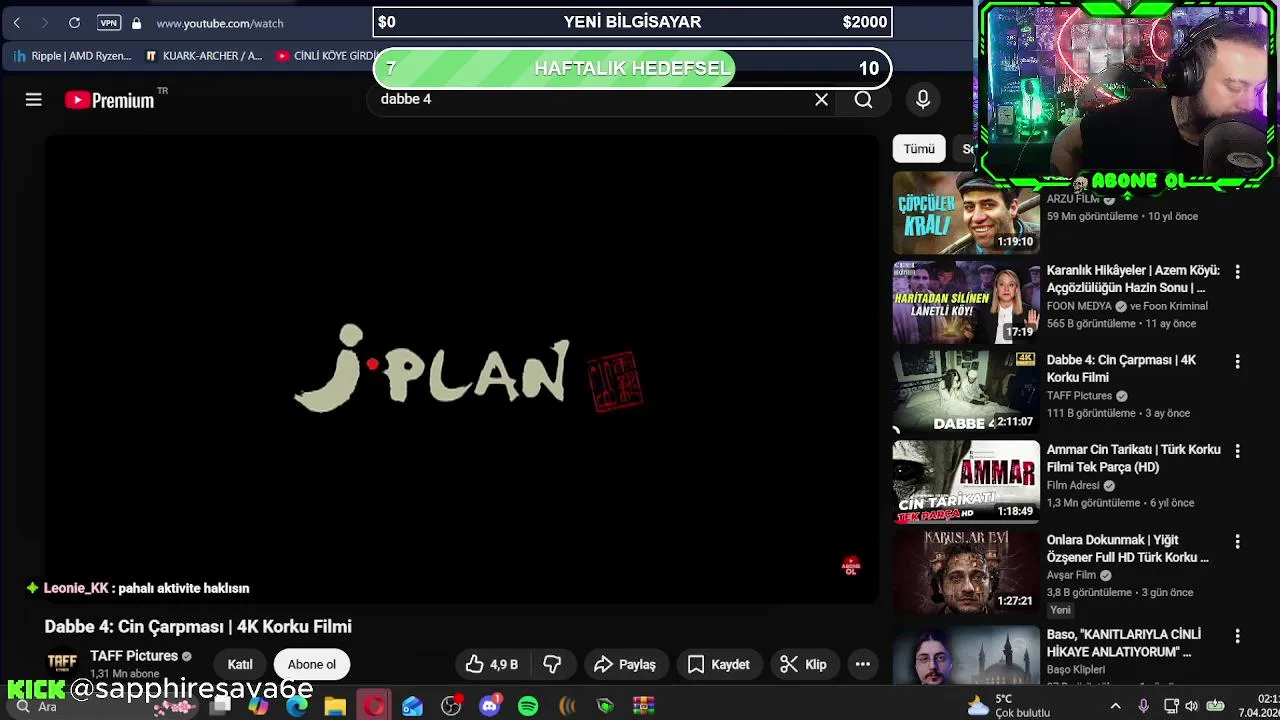Open File Explorer from the taskbar
Screen dimensions: 1280x720
point(335,707)
